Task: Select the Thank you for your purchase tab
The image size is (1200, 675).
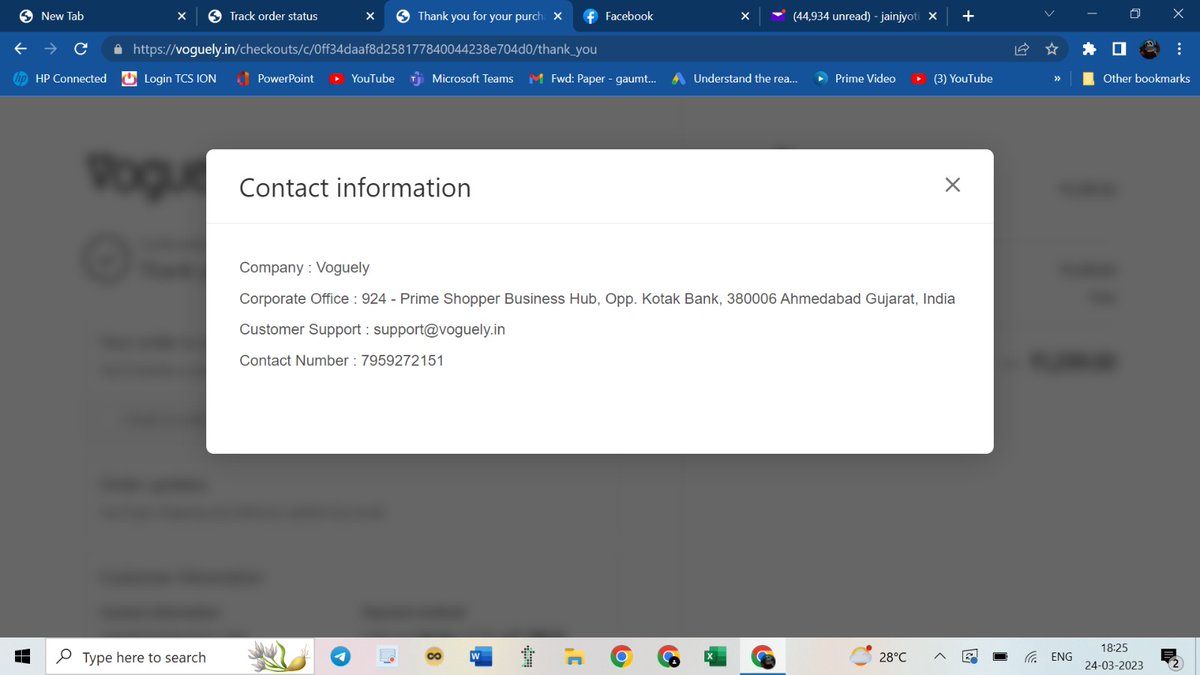Action: click(x=478, y=16)
